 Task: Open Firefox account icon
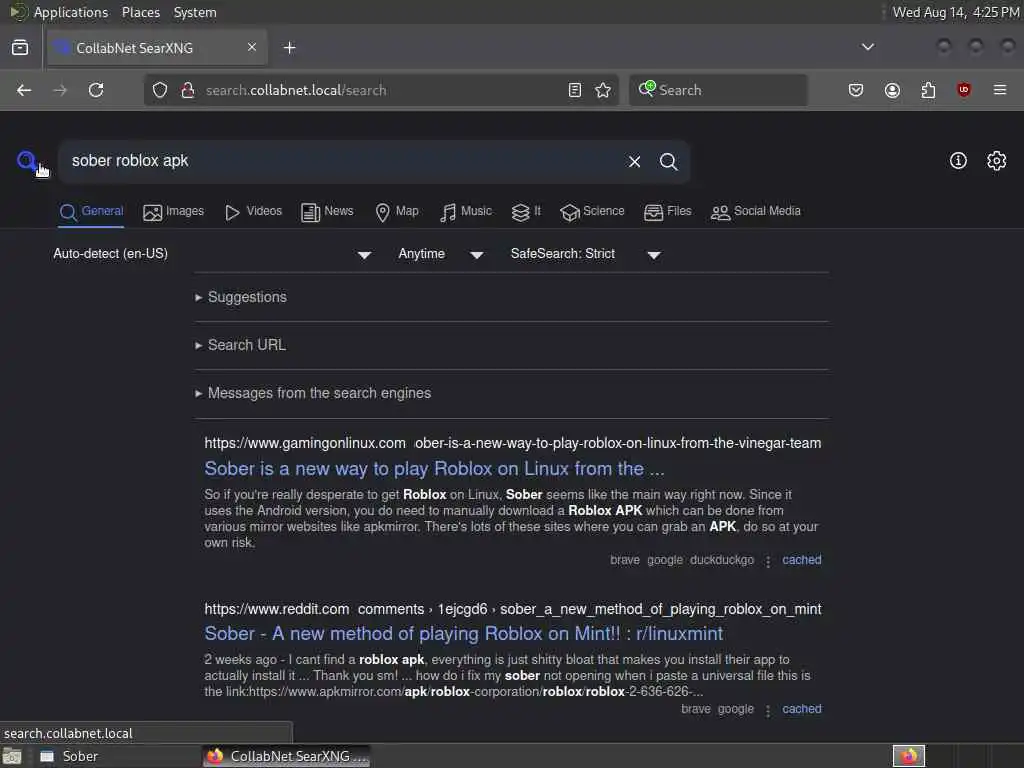coord(892,90)
